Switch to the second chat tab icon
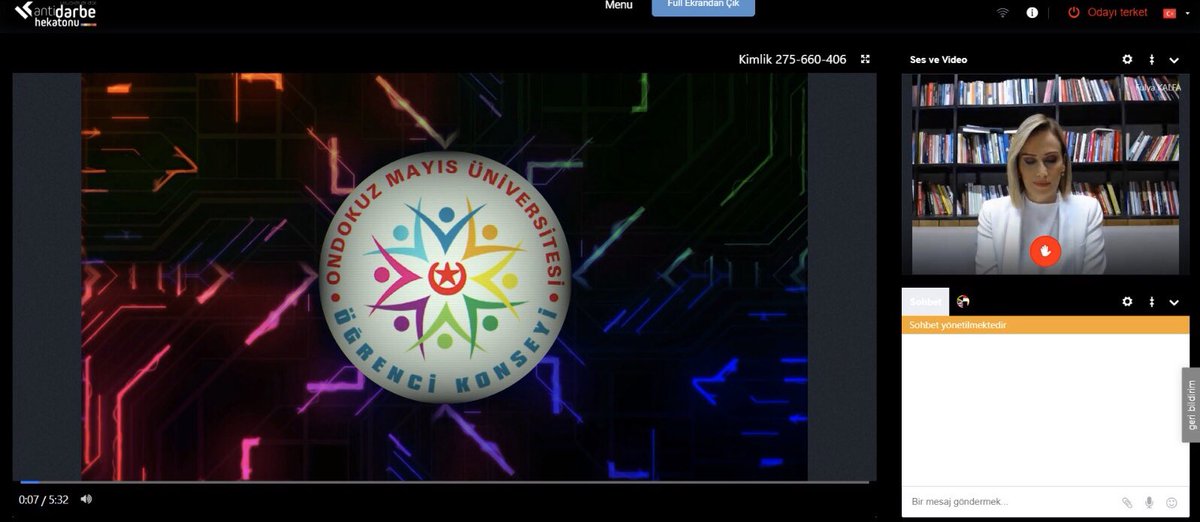 pos(964,301)
